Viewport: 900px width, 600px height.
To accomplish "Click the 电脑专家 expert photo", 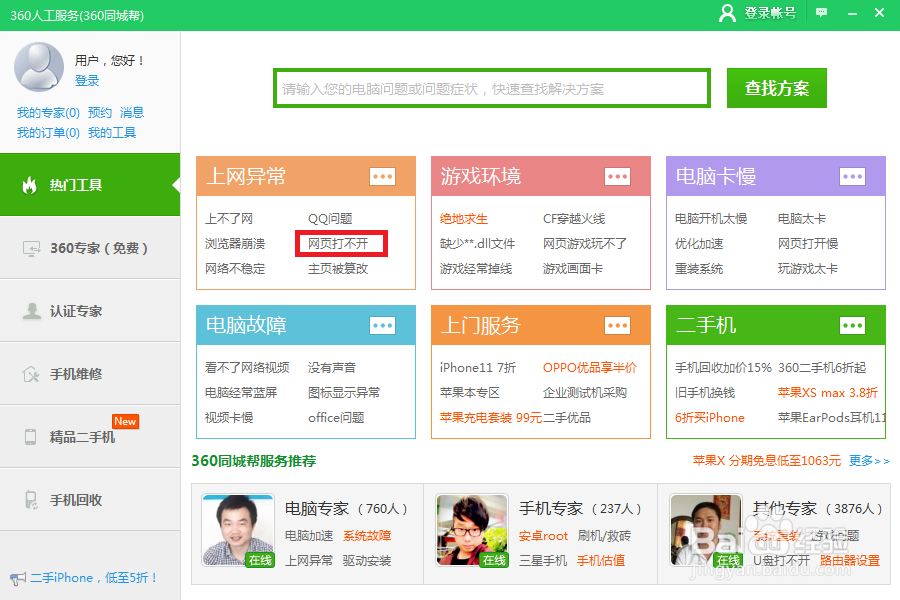I will point(238,531).
